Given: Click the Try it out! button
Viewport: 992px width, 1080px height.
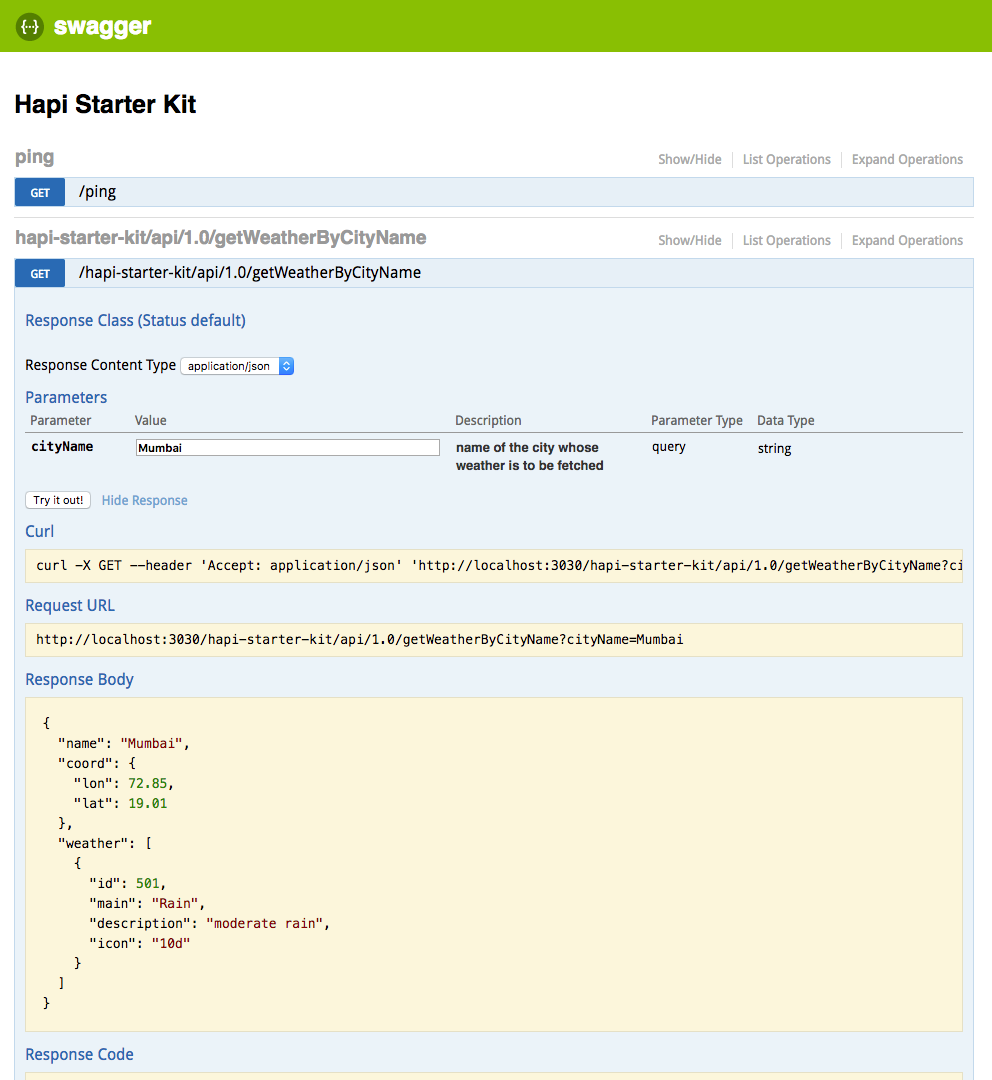Looking at the screenshot, I should [58, 500].
